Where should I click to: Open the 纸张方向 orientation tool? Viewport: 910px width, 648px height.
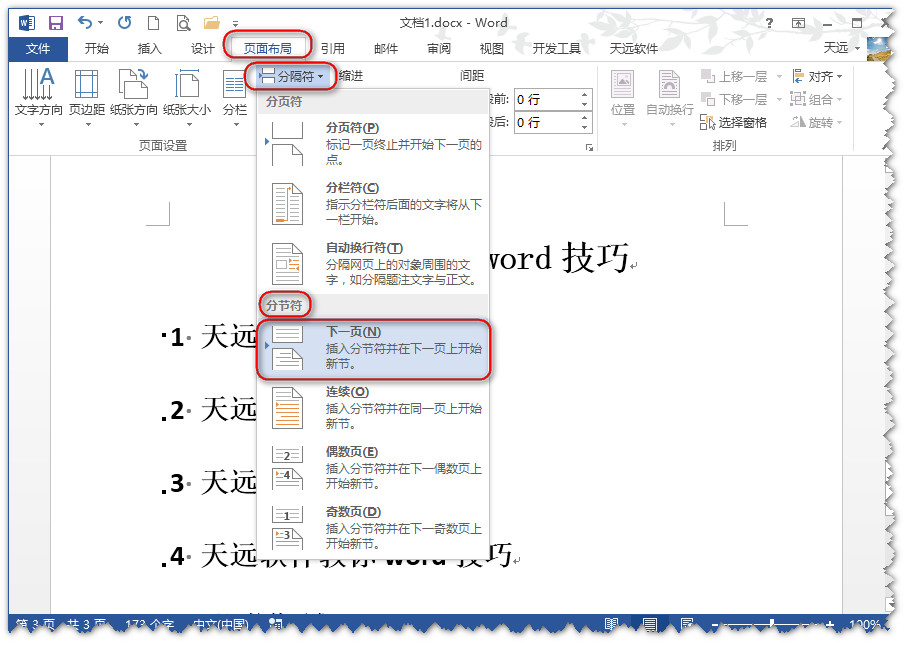[x=134, y=97]
